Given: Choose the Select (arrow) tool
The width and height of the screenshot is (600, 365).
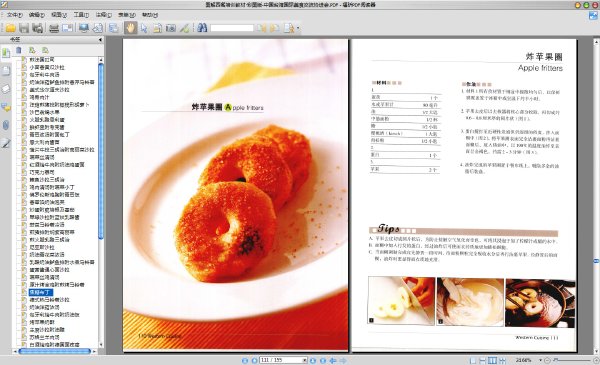Looking at the screenshot, I should 144,28.
